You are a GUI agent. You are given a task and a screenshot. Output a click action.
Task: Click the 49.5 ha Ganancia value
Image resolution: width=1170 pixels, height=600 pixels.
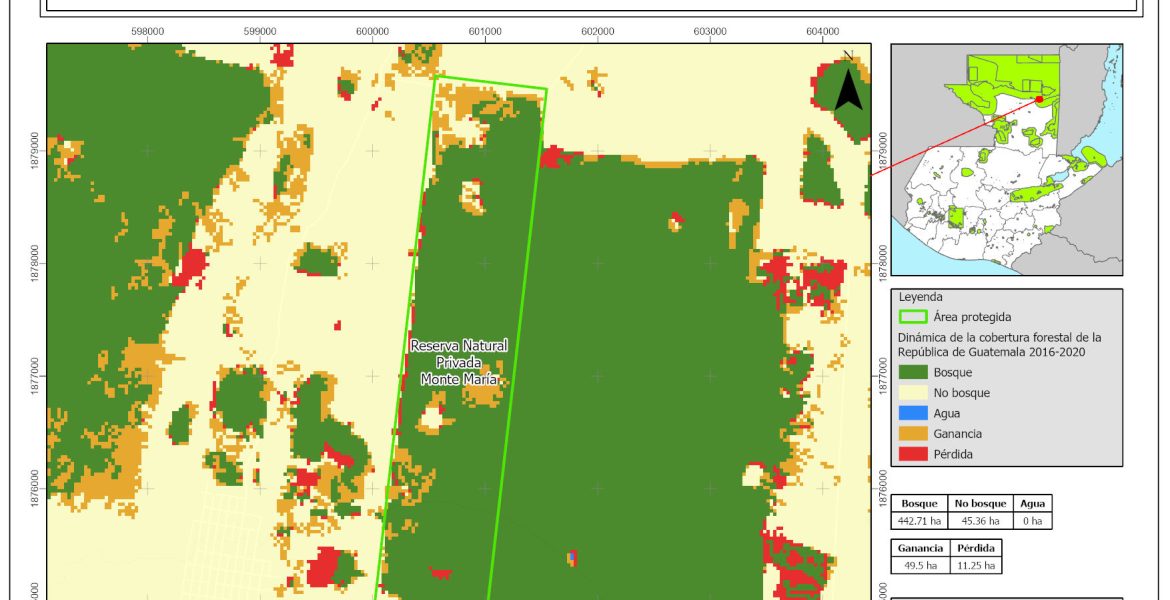[x=917, y=565]
